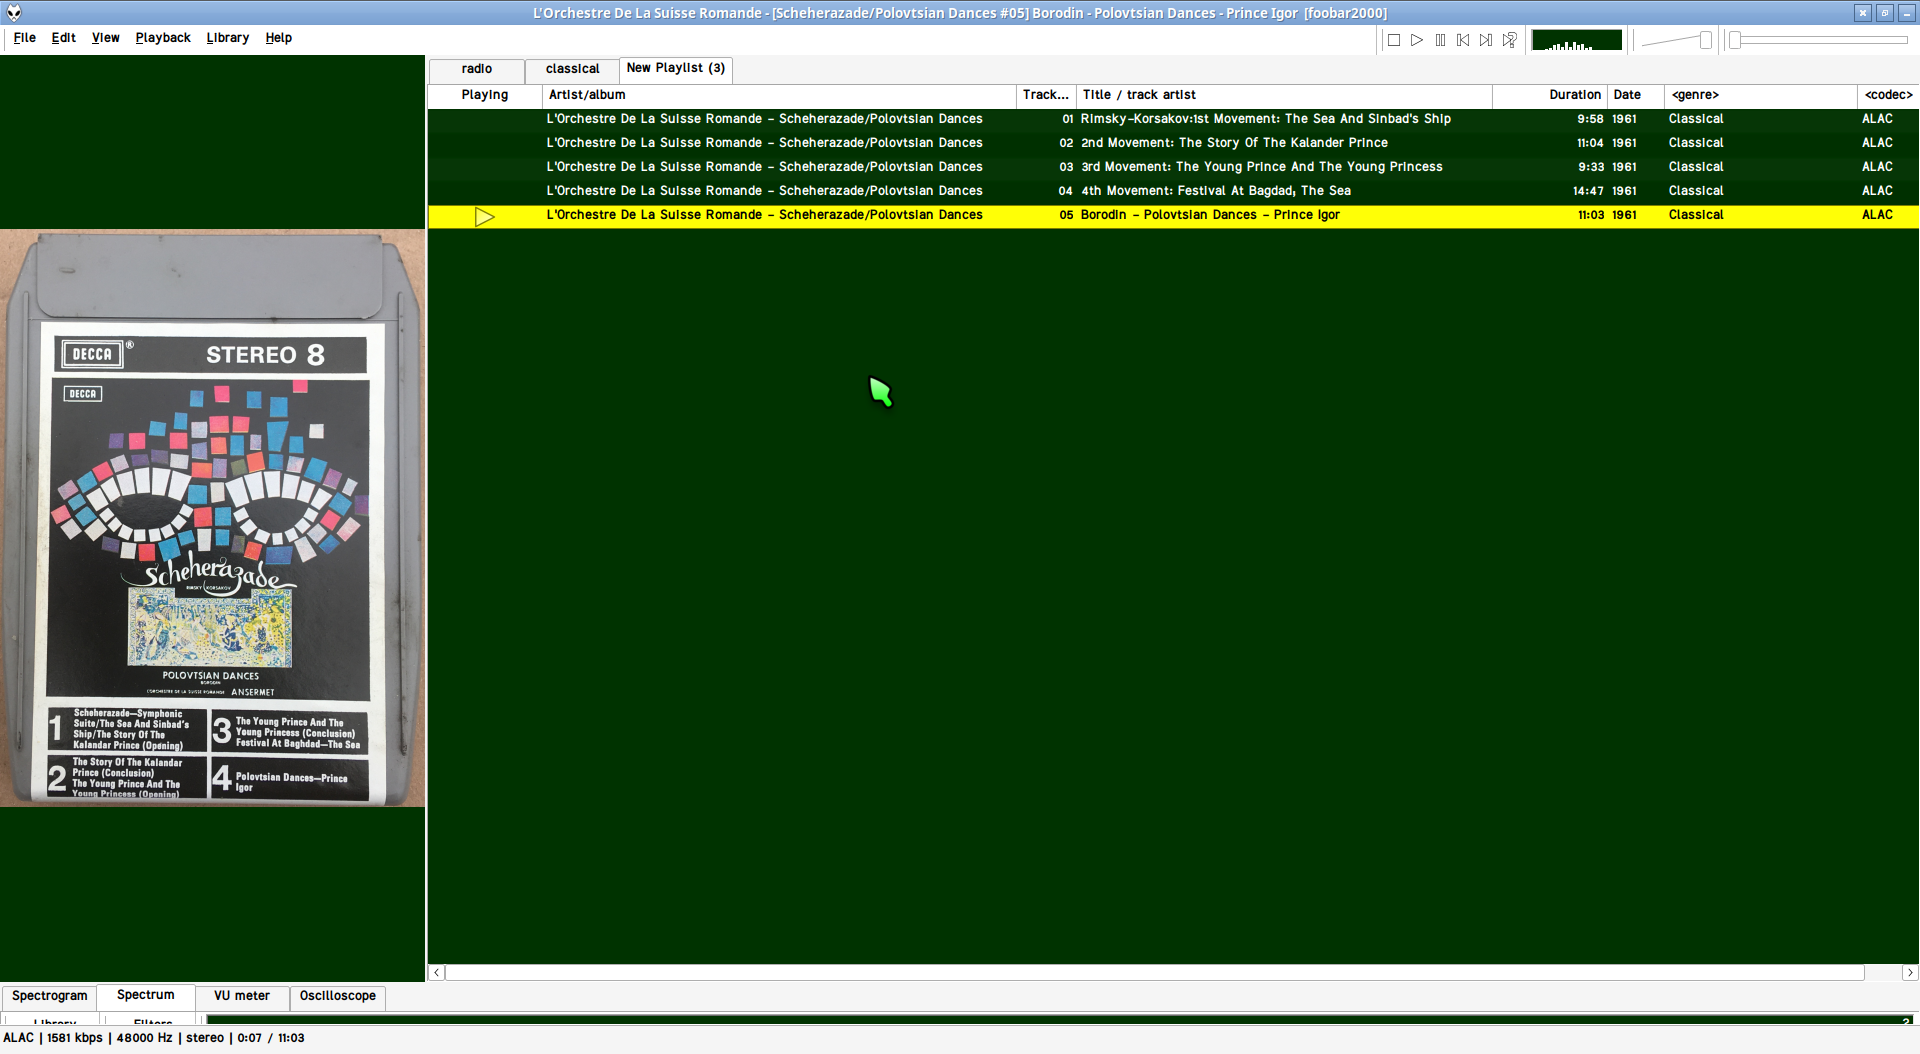Skip to the next track

point(1486,40)
